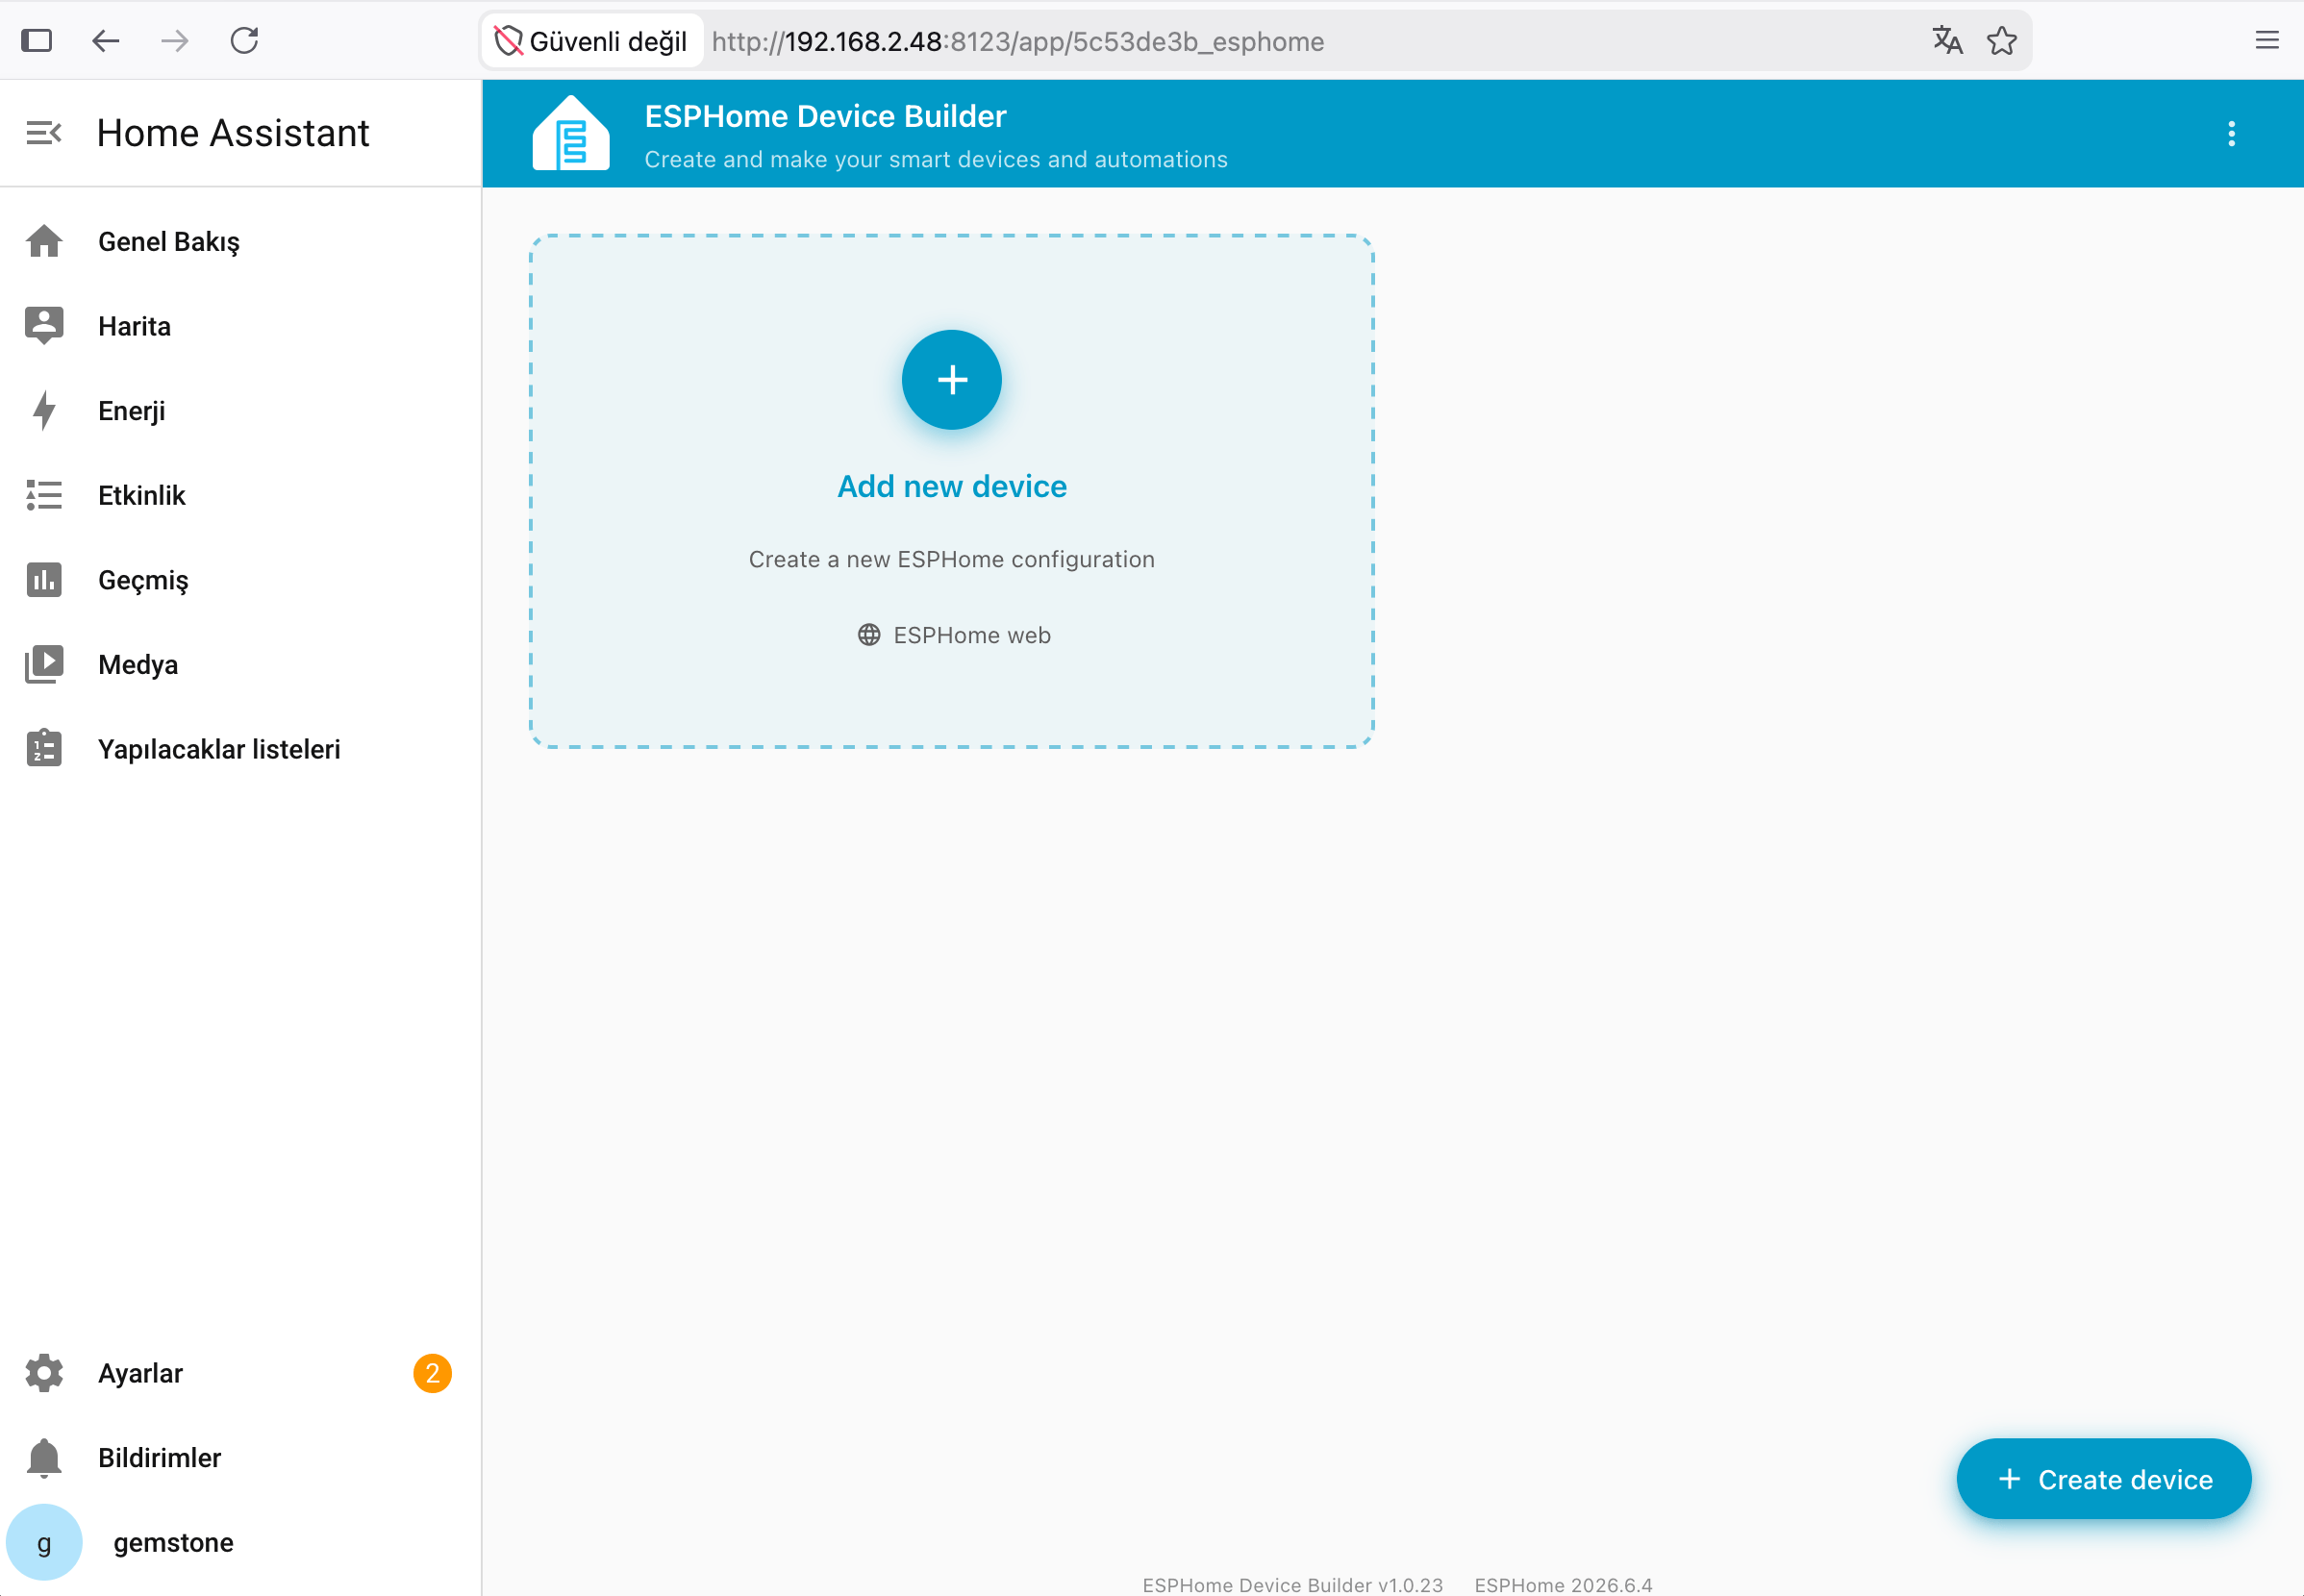Click the Geçmiş chart icon
Viewport: 2304px width, 1596px height.
tap(44, 580)
